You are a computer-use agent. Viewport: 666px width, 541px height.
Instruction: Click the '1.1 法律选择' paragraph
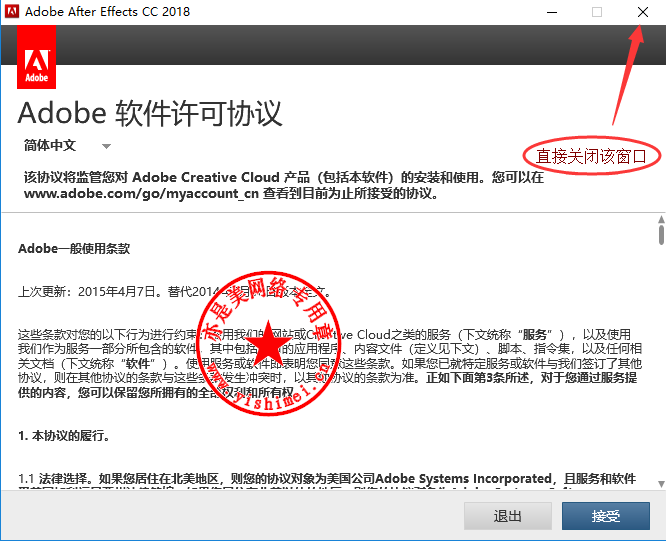327,483
